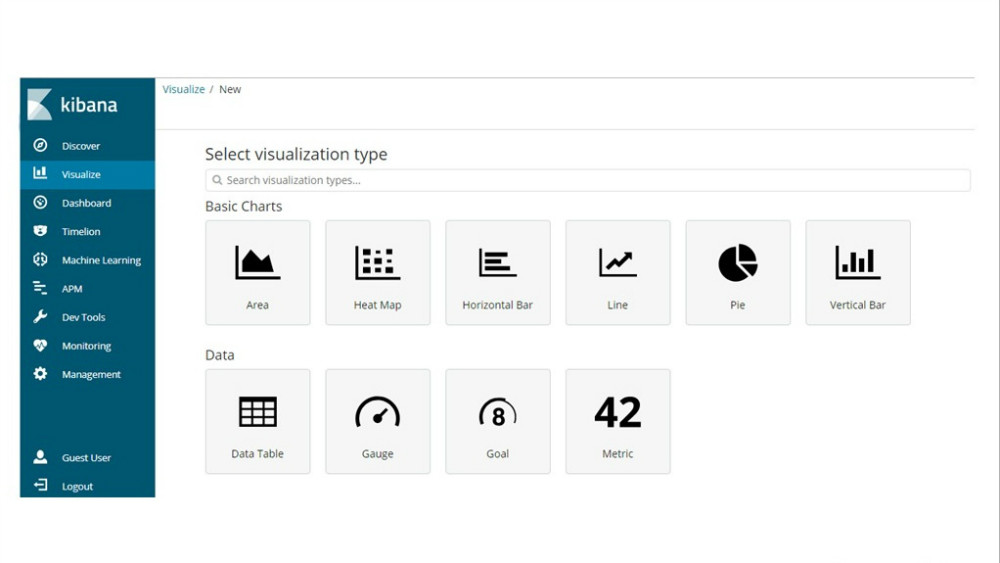The image size is (1000, 563).
Task: Open the Discover compass icon
Action: click(40, 145)
